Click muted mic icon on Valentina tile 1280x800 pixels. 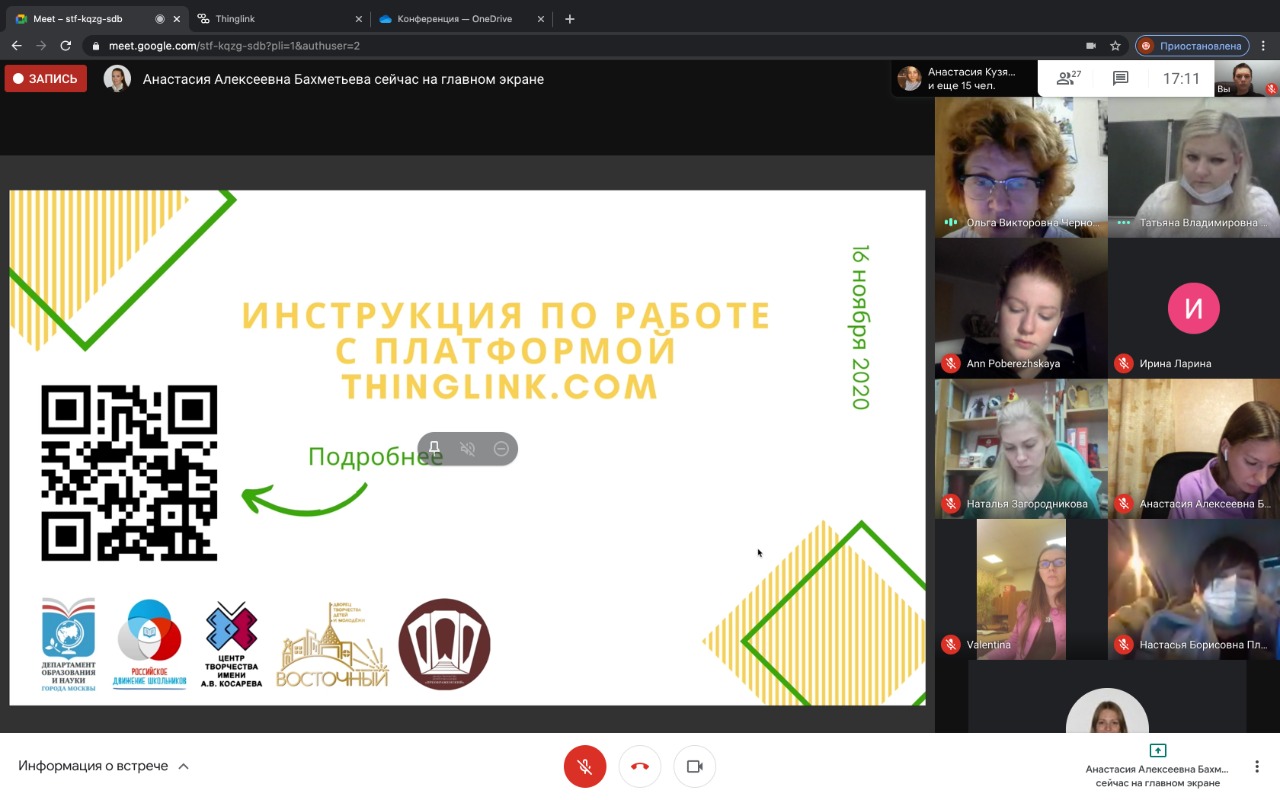click(950, 645)
